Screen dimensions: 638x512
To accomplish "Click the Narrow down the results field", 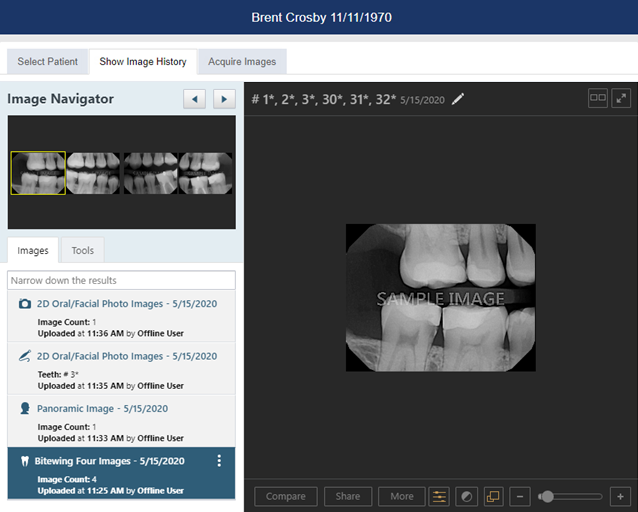I will point(121,280).
